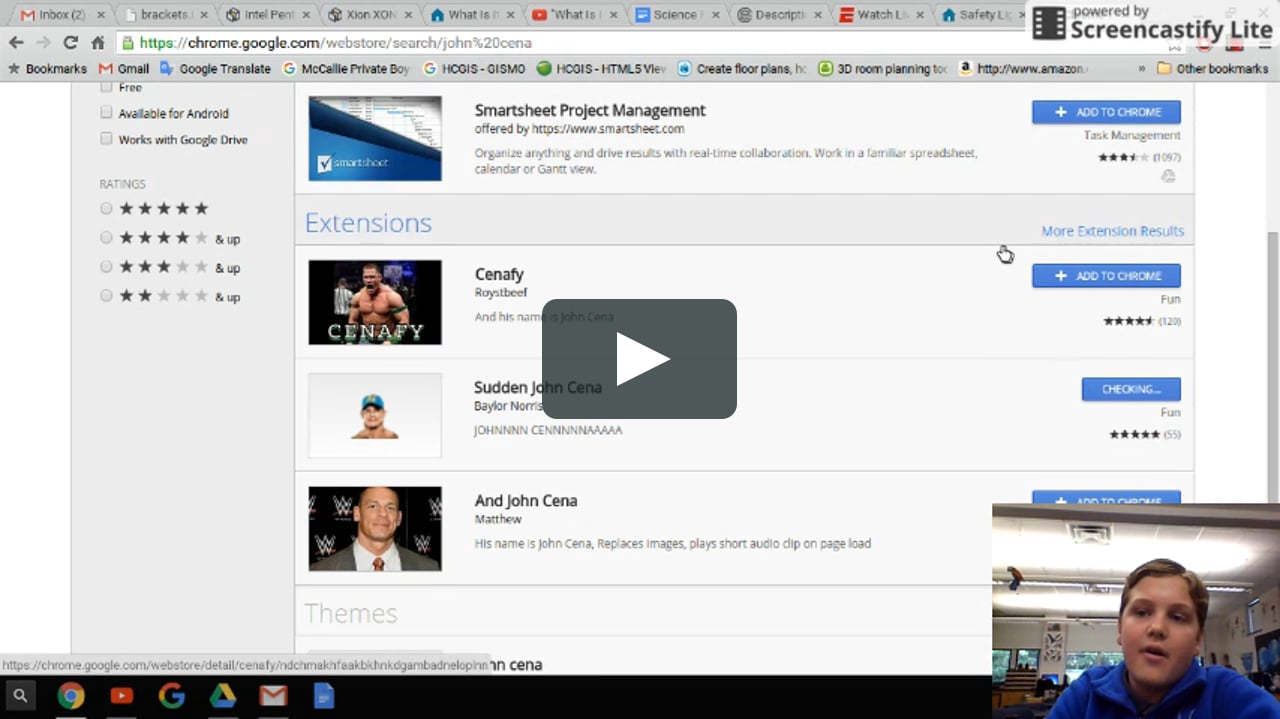Reload the page with the refresh icon
The width and height of the screenshot is (1280, 719).
click(70, 42)
